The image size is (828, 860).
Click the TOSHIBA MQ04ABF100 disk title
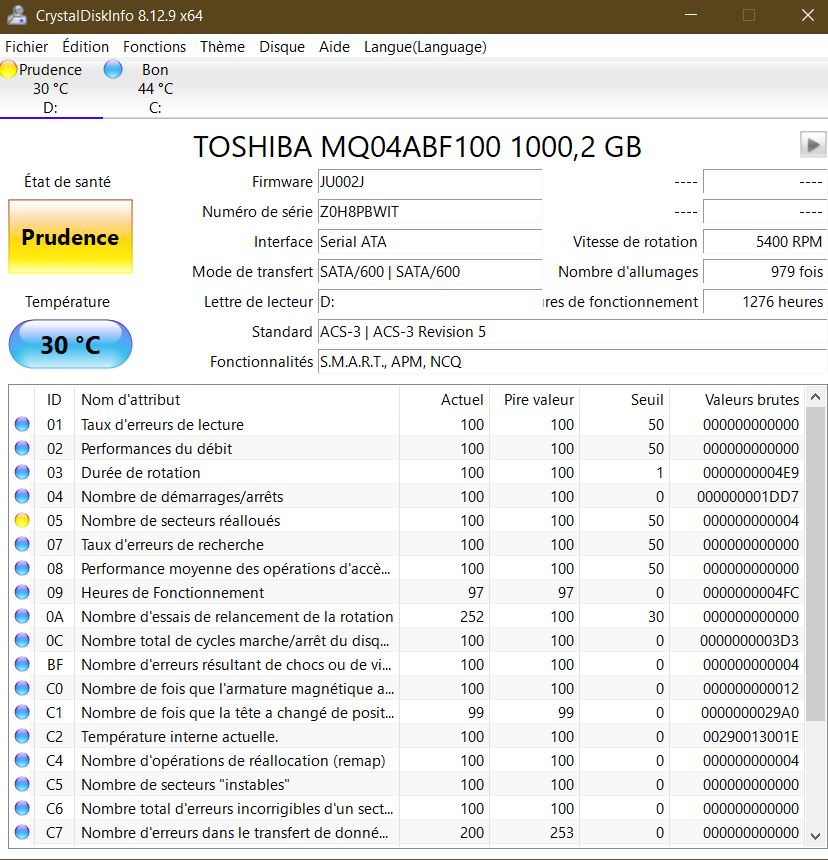pos(417,146)
